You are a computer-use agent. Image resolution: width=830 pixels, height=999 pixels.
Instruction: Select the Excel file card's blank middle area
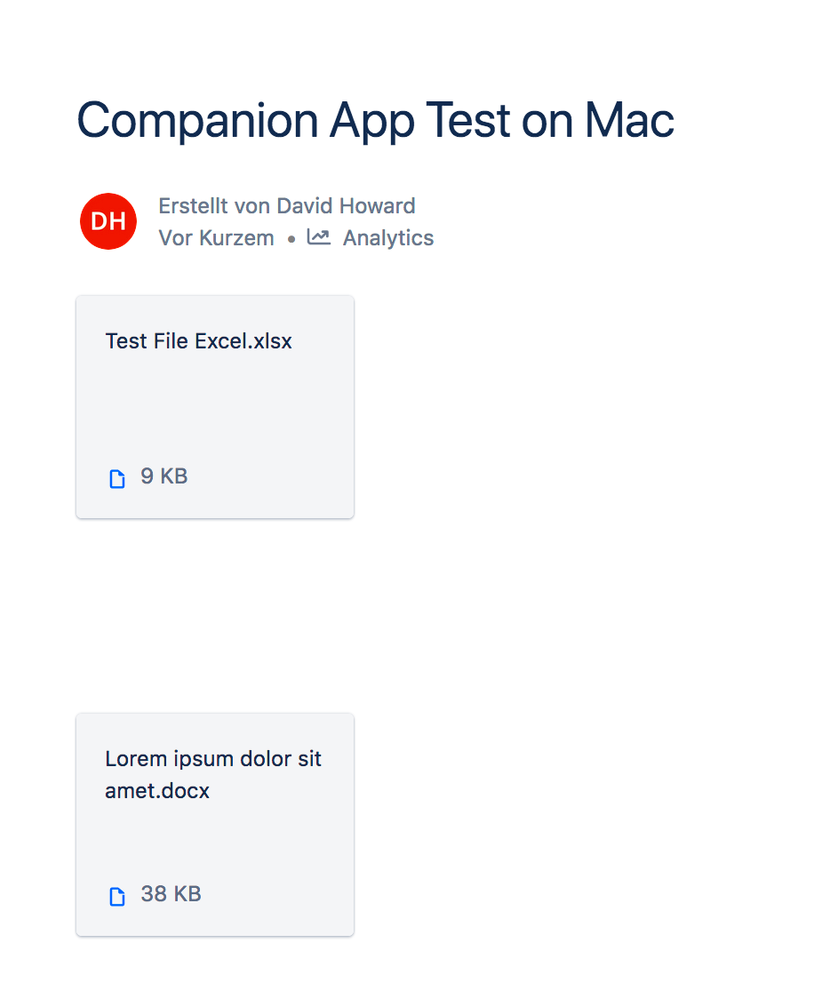pyautogui.click(x=215, y=408)
